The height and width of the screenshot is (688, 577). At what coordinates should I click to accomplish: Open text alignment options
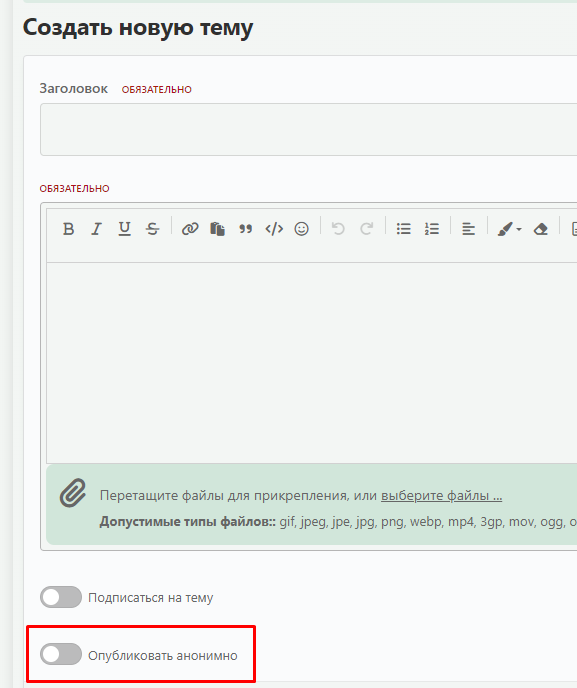(469, 229)
